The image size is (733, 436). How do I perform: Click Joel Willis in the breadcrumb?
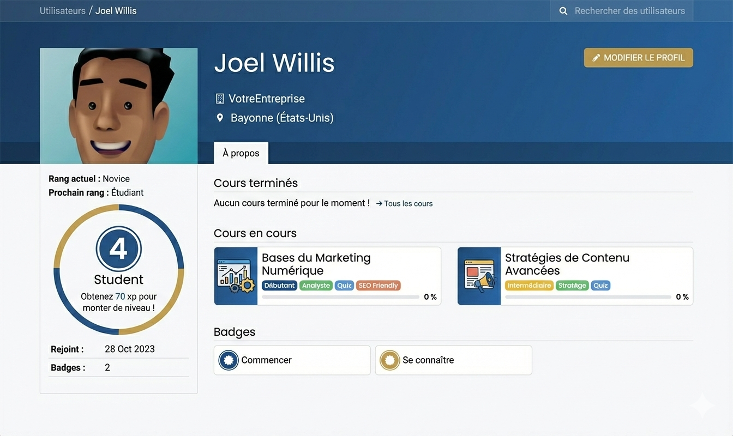tap(116, 11)
